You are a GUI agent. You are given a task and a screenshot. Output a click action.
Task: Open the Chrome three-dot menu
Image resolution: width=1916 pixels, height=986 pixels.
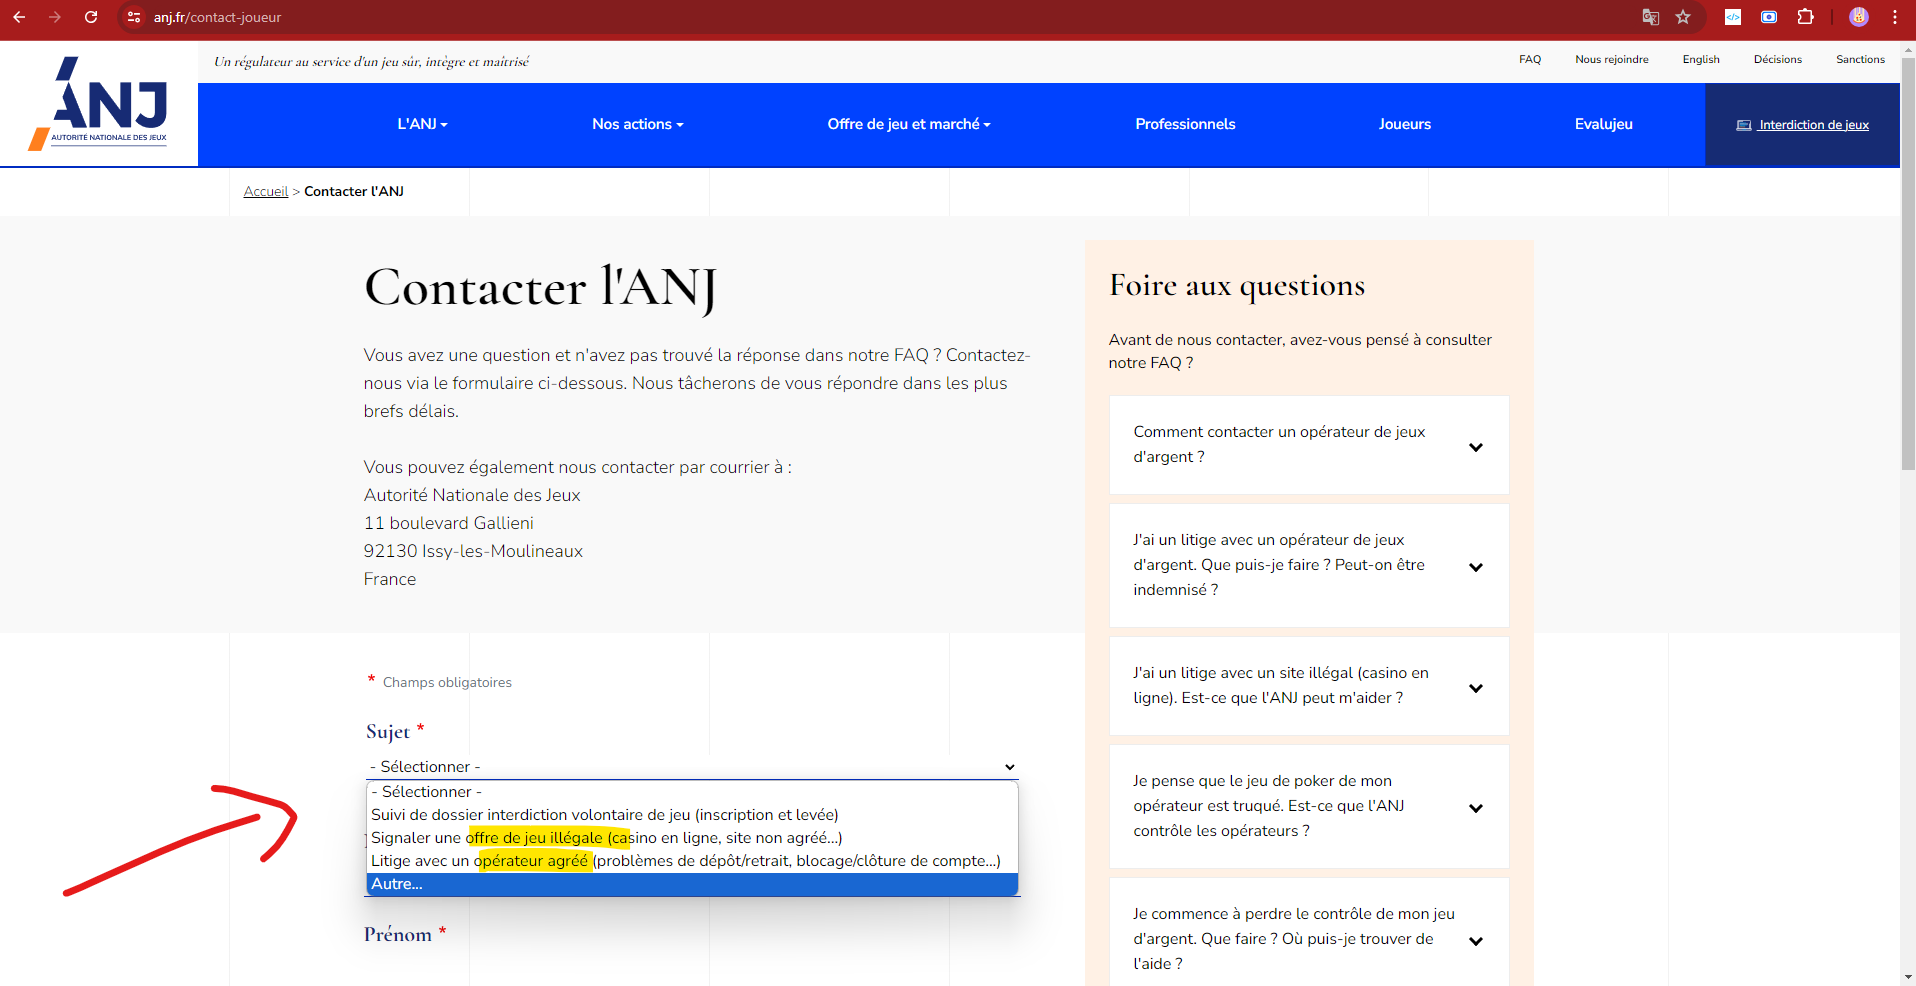(1895, 17)
